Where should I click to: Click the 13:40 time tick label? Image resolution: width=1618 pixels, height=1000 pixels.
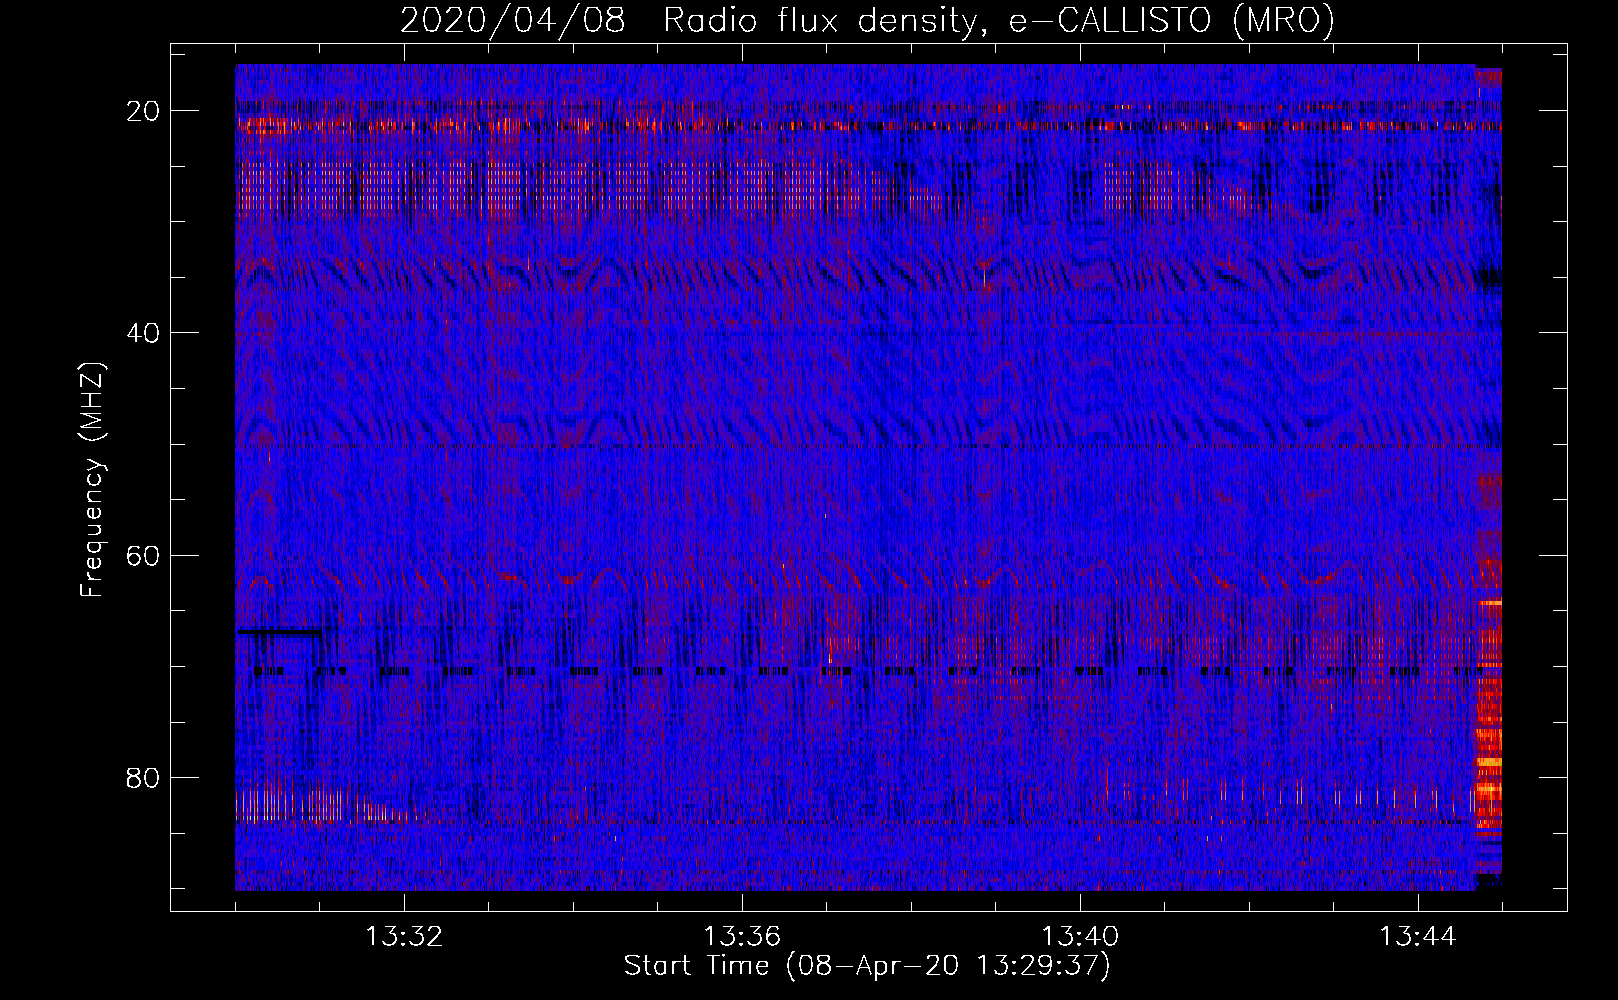[x=1080, y=937]
